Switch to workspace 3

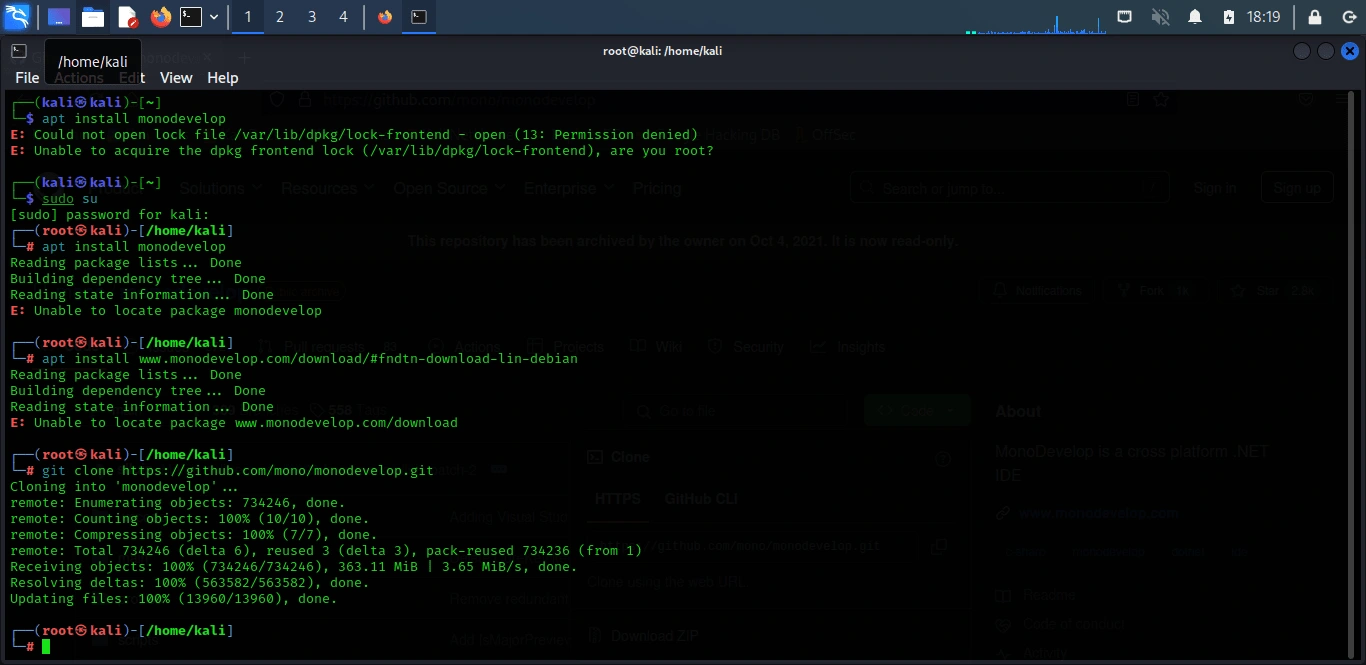point(312,17)
